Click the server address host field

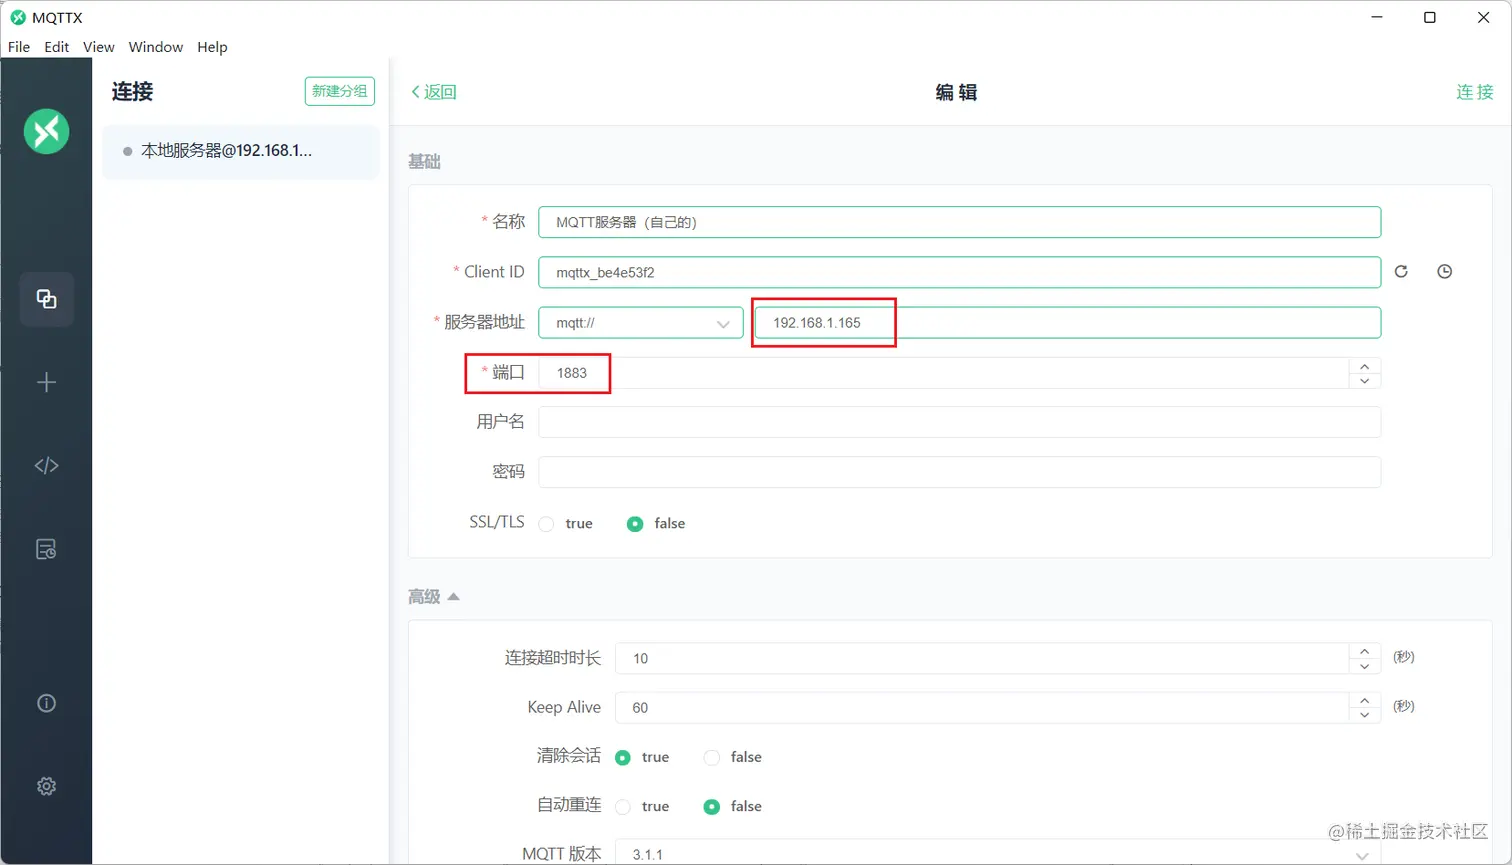pos(1068,323)
